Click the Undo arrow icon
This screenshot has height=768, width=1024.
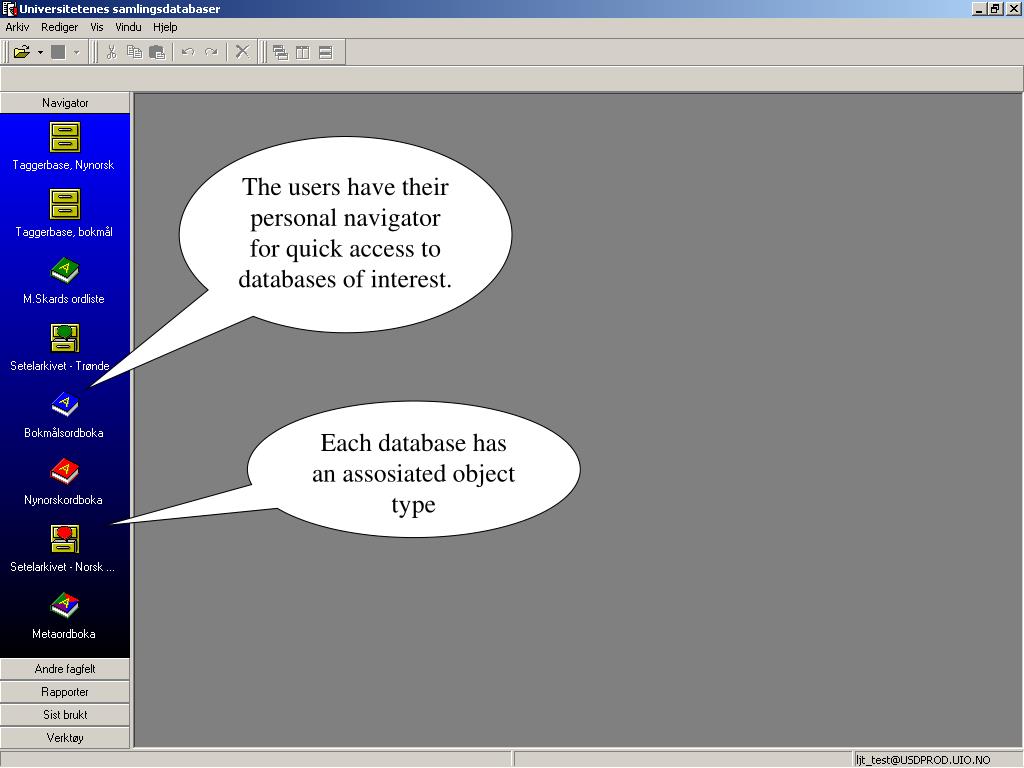click(188, 52)
